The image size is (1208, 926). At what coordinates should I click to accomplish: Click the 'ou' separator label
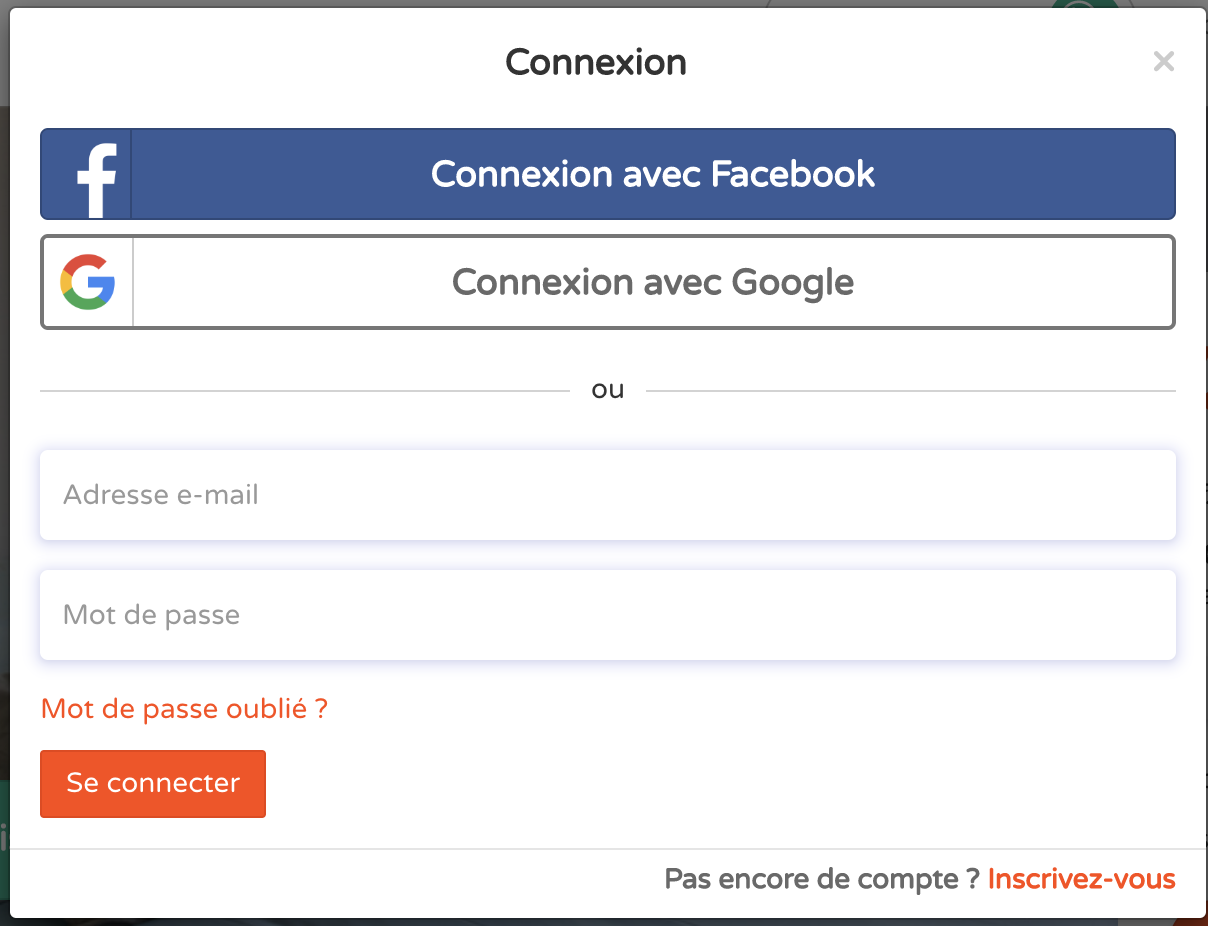(x=608, y=390)
